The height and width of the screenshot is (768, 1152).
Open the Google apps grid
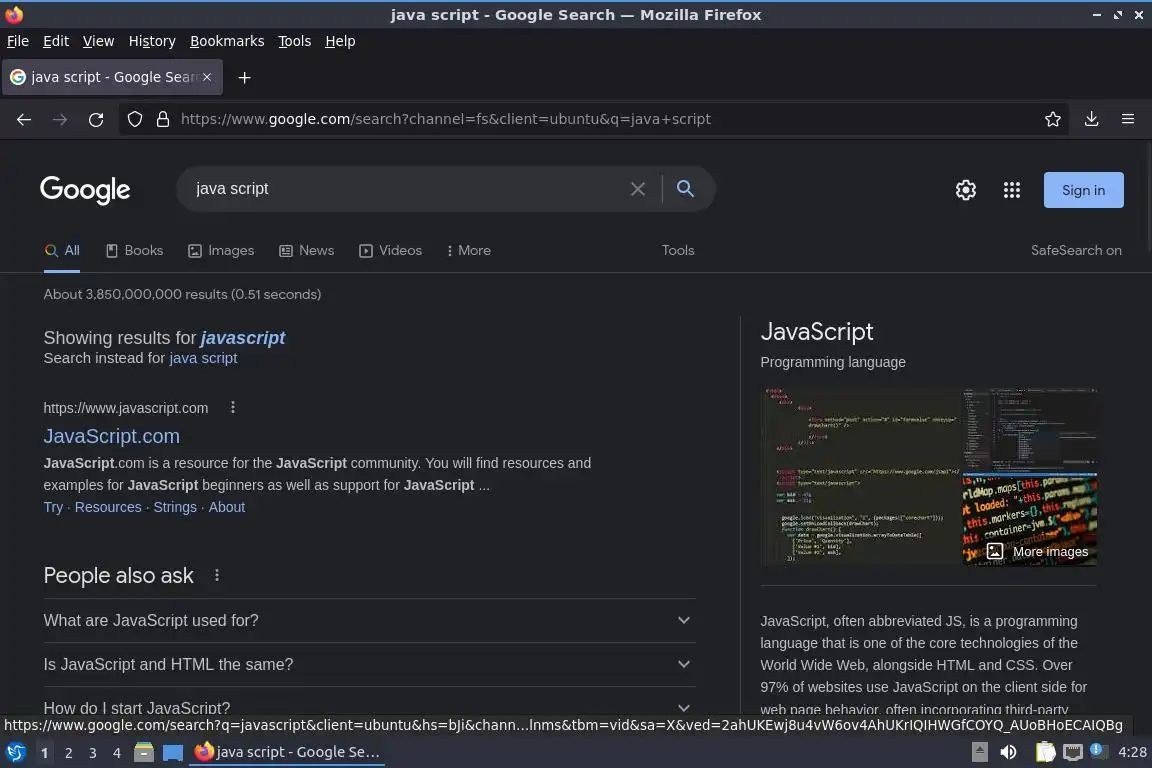click(1012, 190)
